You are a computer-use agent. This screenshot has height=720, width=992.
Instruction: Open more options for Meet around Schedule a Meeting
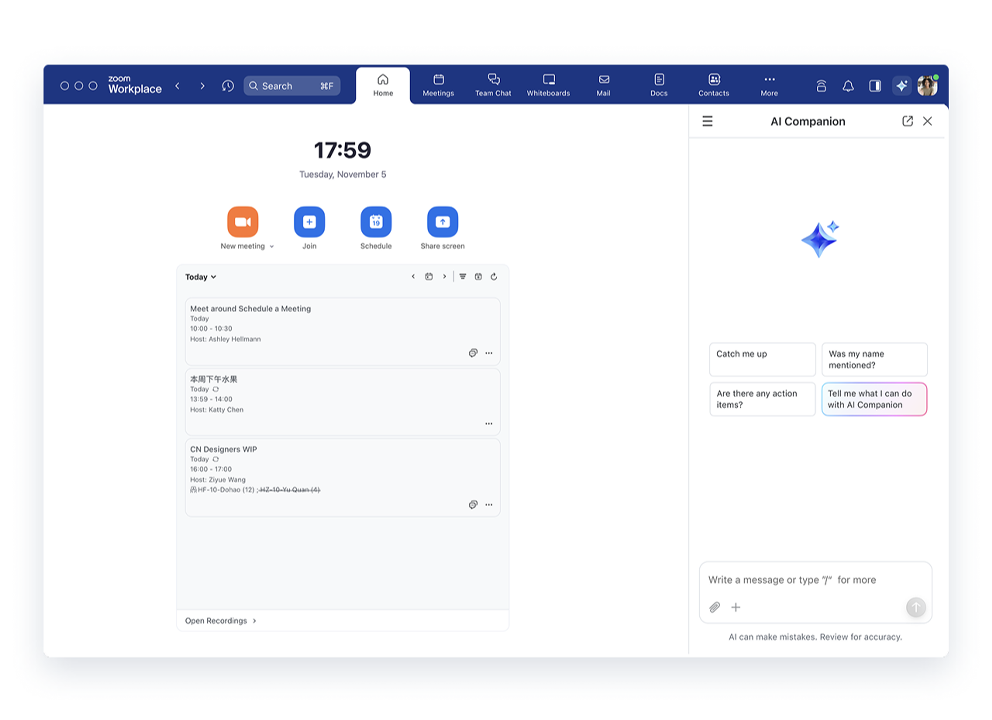(x=489, y=353)
